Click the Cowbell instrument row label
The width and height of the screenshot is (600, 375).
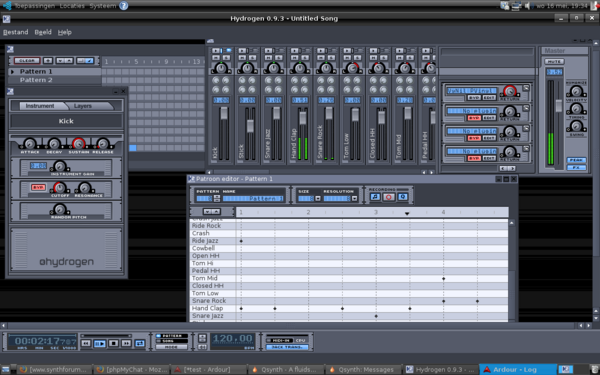click(x=203, y=248)
